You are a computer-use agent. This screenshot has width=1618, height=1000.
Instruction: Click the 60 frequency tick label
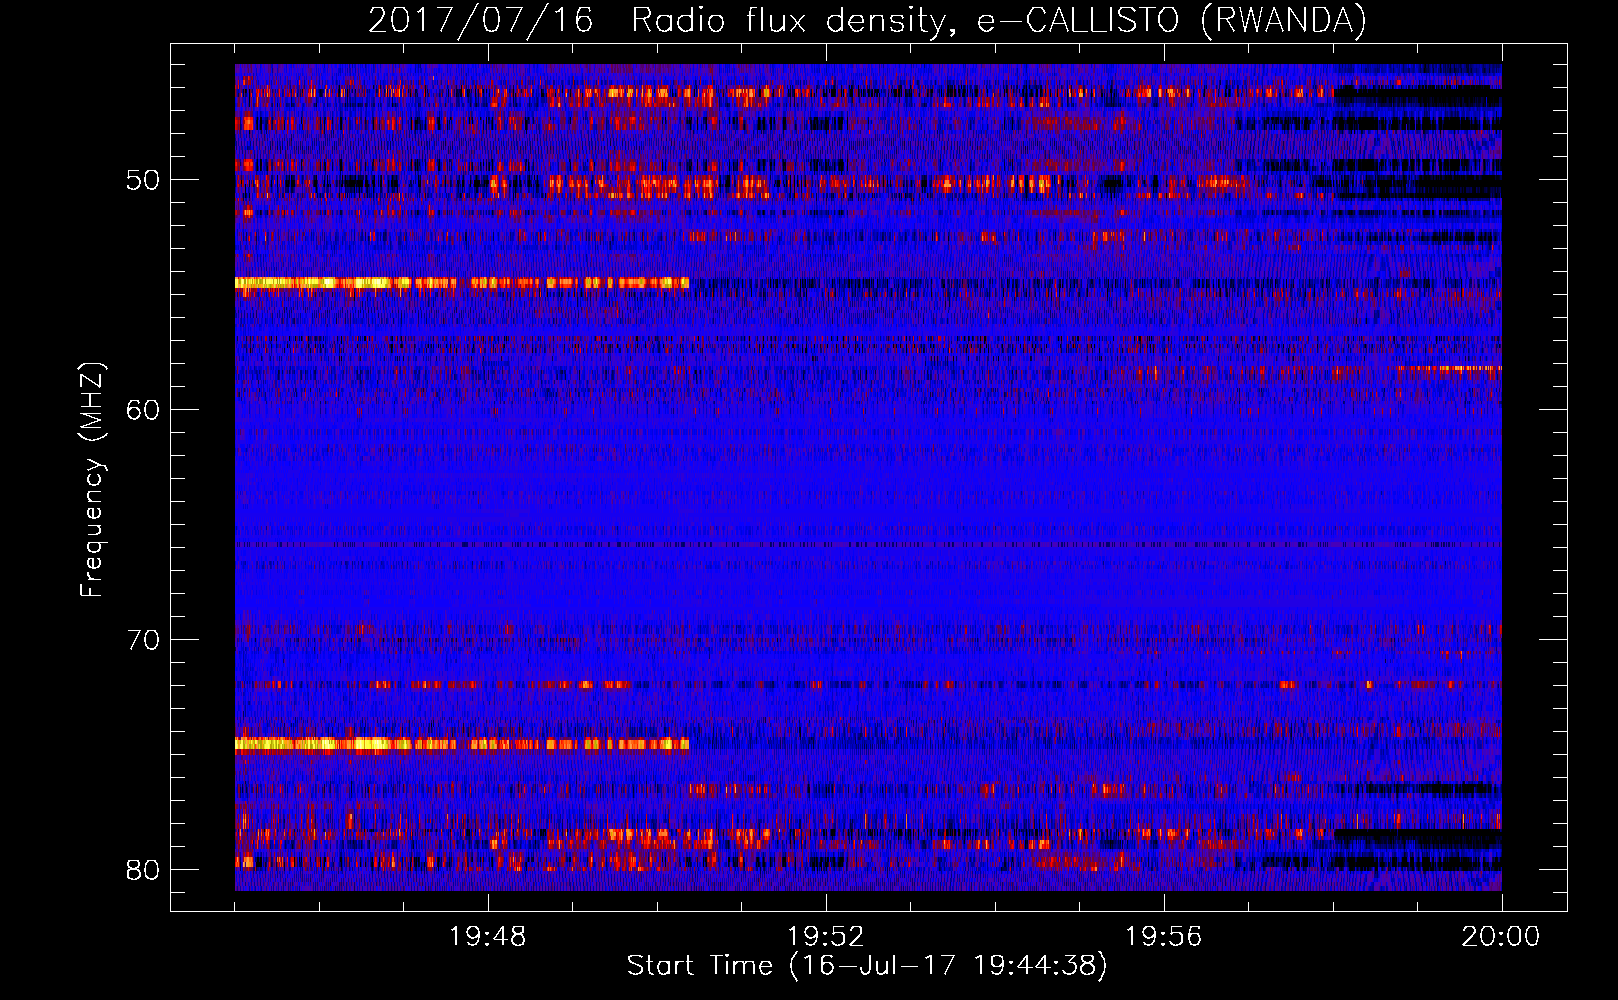pos(143,410)
